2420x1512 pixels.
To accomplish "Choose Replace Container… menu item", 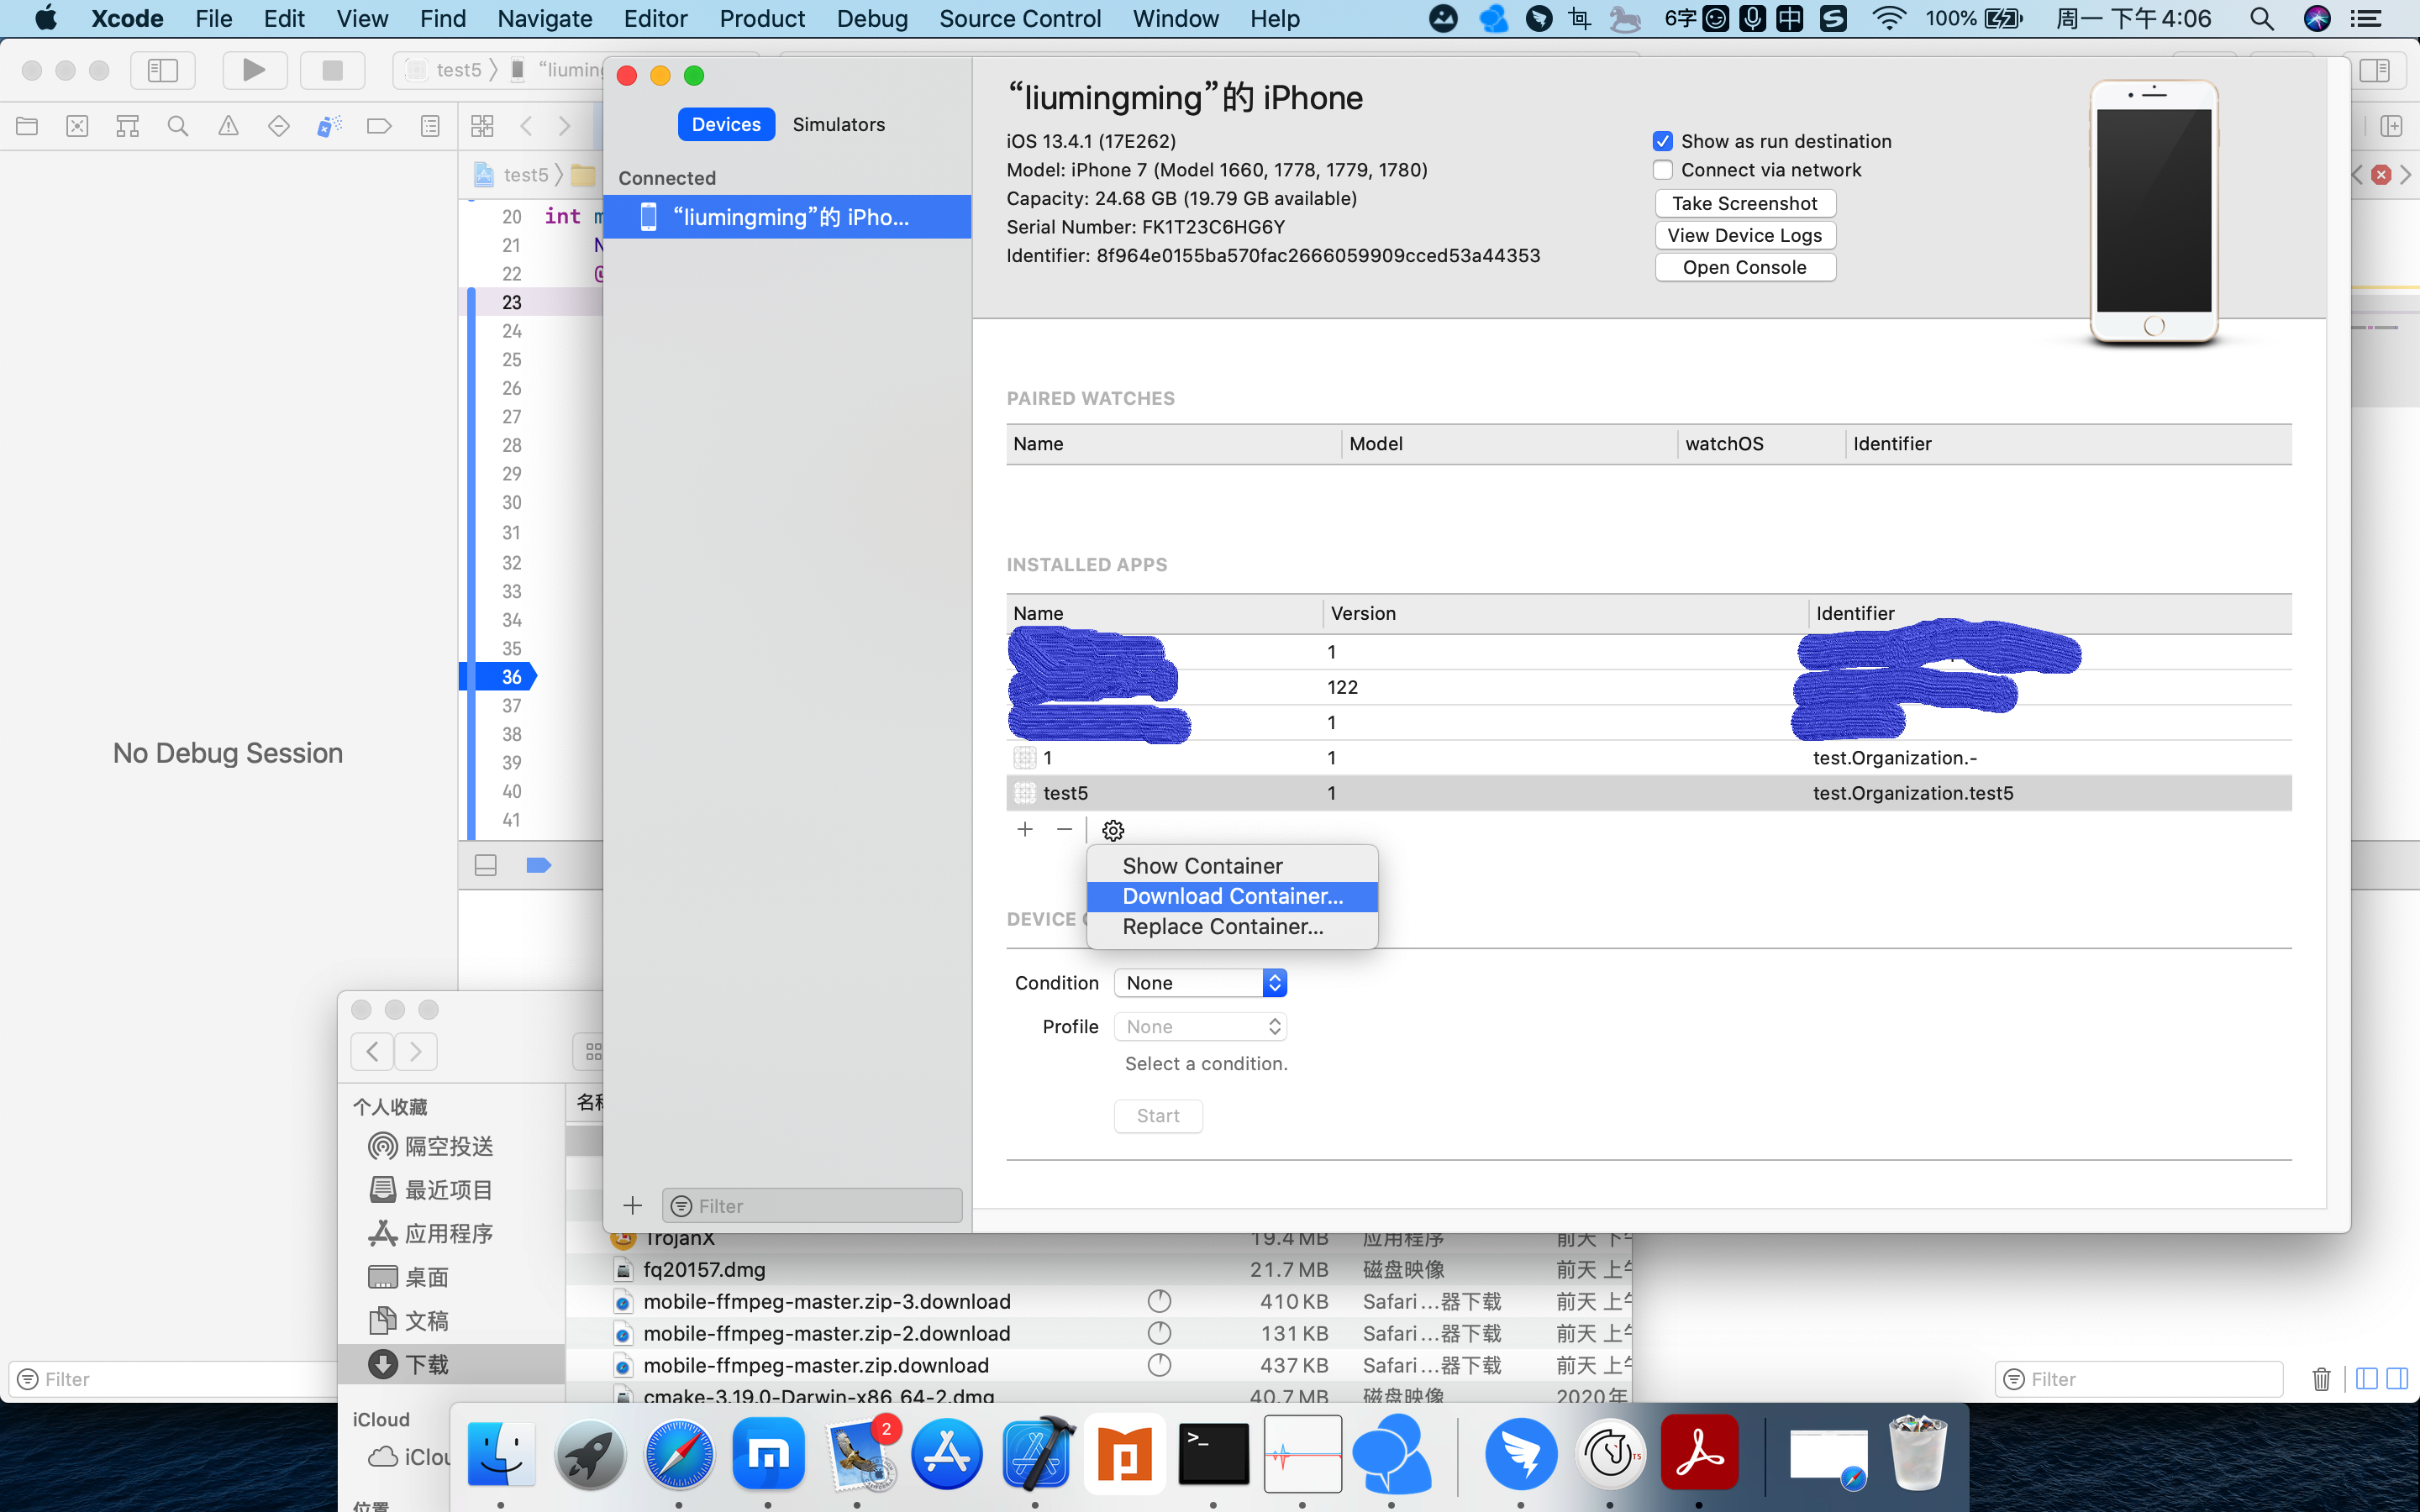I will 1232,927.
